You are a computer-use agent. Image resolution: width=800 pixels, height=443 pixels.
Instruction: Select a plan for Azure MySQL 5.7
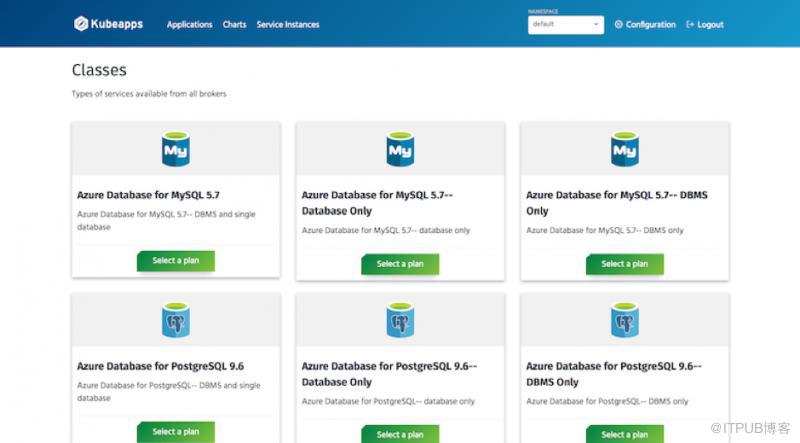tap(176, 261)
